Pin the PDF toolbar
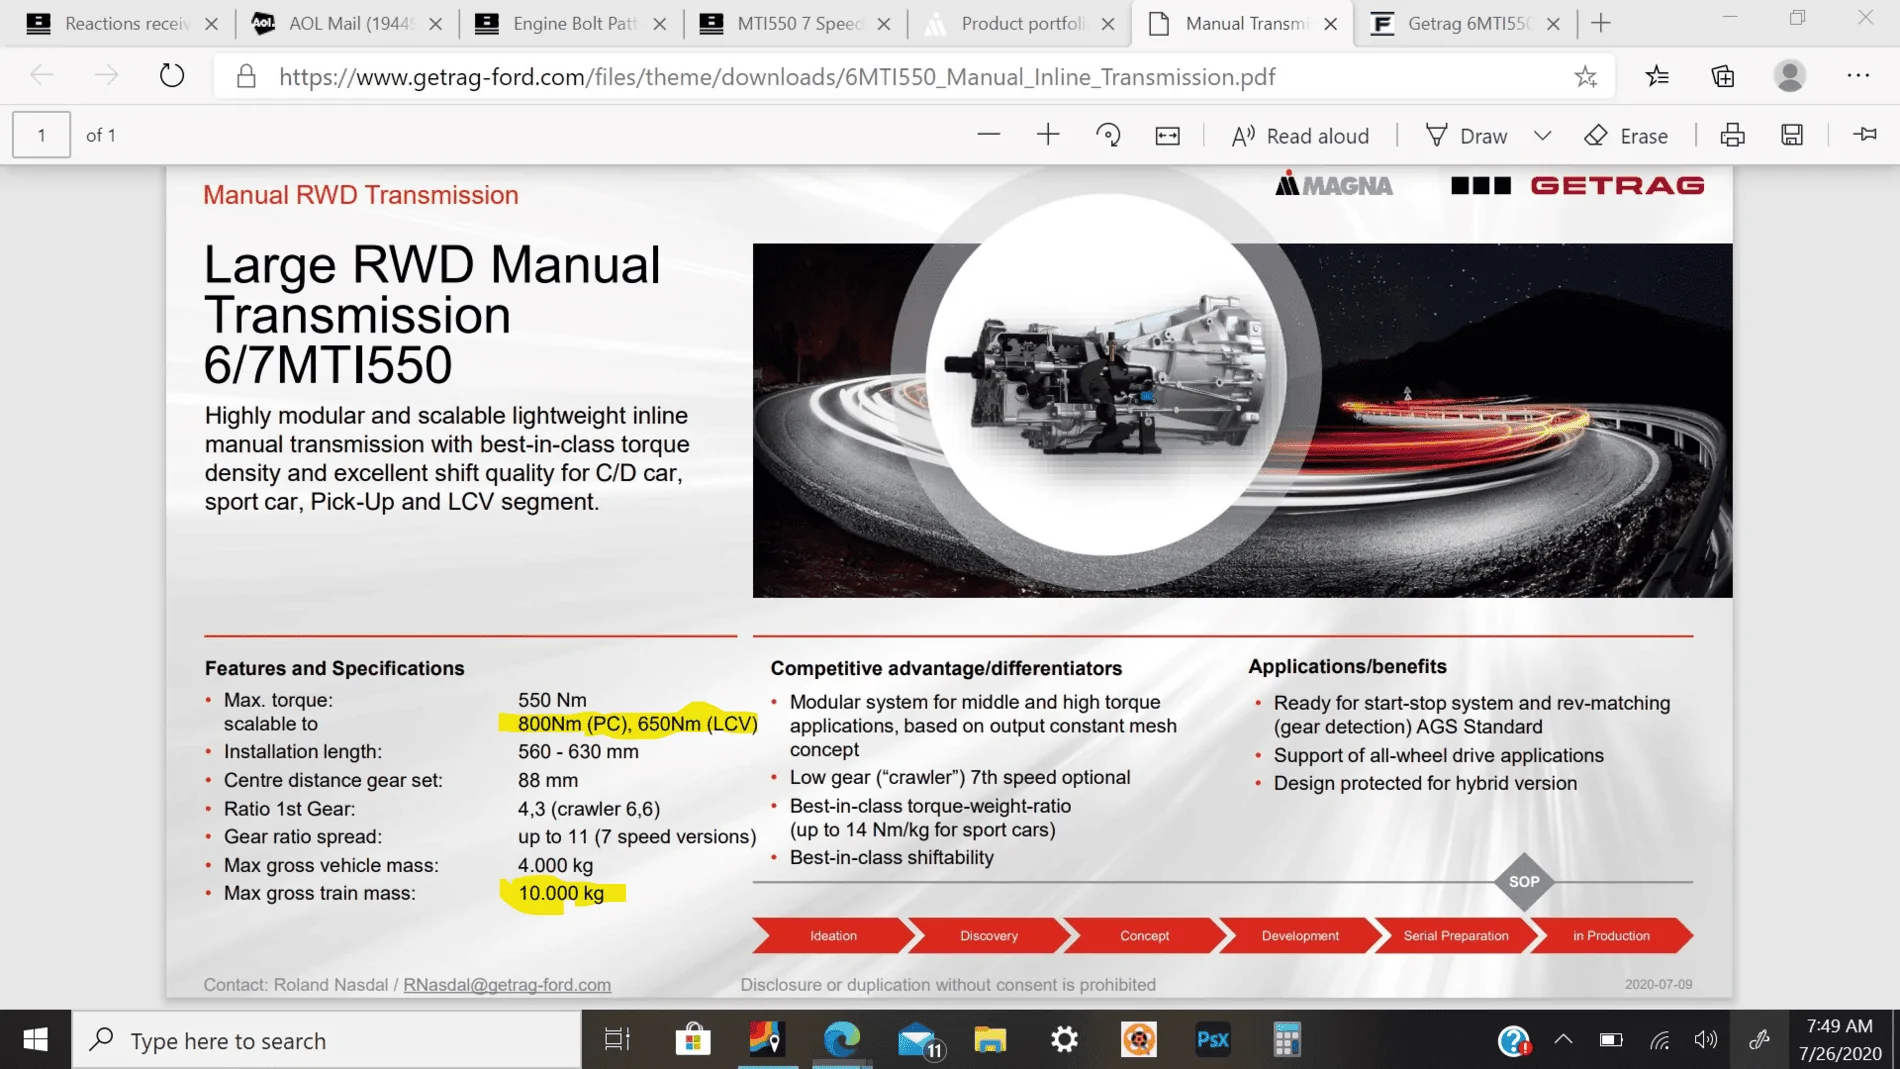Viewport: 1900px width, 1069px height. (x=1865, y=135)
